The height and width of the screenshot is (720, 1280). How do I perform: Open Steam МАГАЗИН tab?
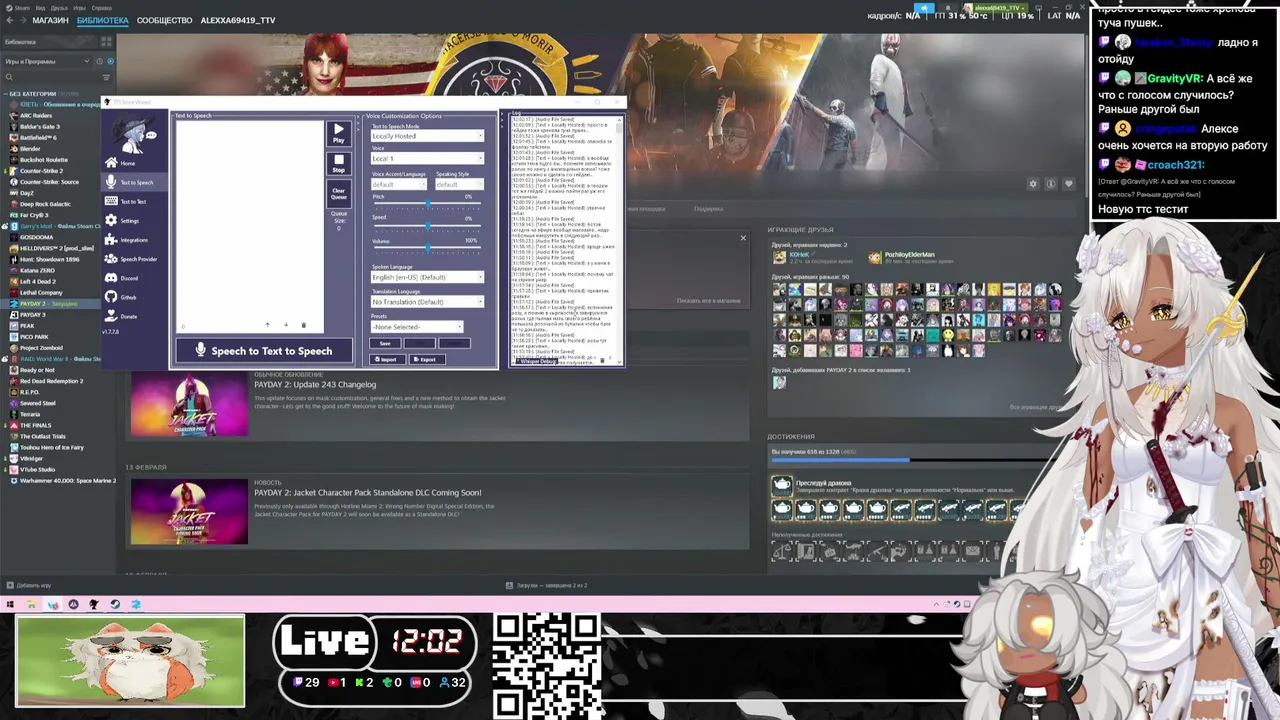(50, 20)
